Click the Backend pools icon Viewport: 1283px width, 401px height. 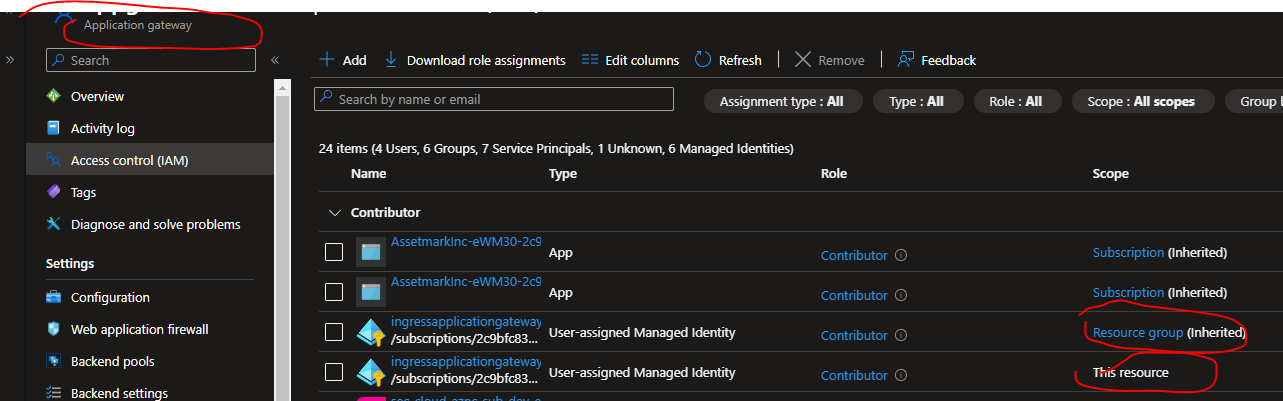[x=54, y=361]
